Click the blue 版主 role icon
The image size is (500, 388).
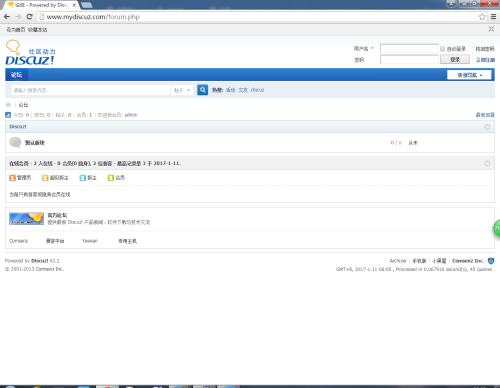point(83,178)
